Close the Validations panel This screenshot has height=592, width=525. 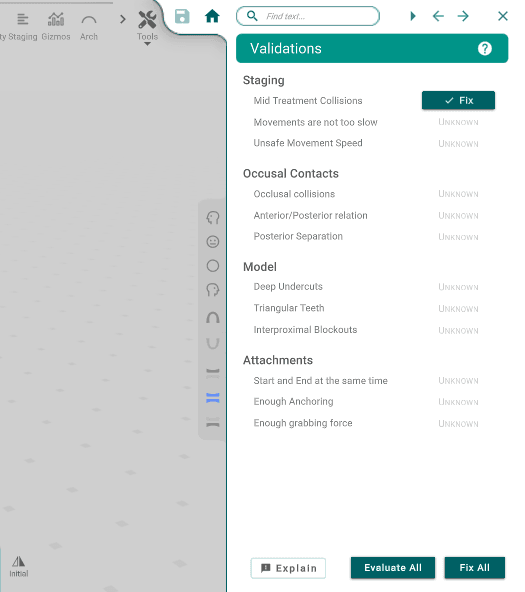click(503, 16)
